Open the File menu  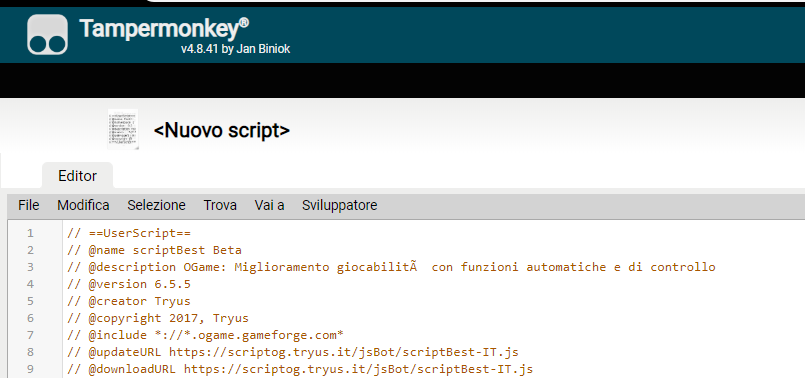point(29,205)
